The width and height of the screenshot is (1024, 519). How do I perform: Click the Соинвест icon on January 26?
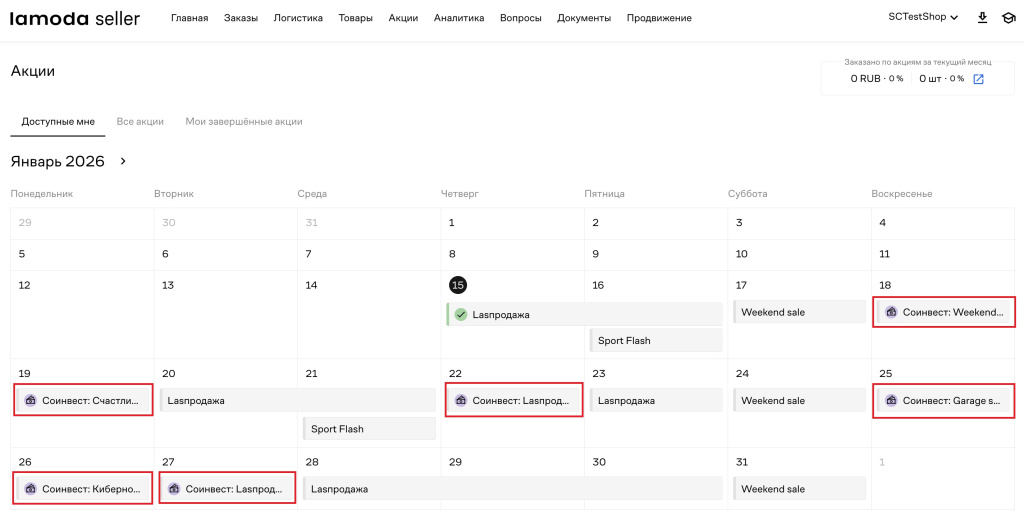[30, 489]
